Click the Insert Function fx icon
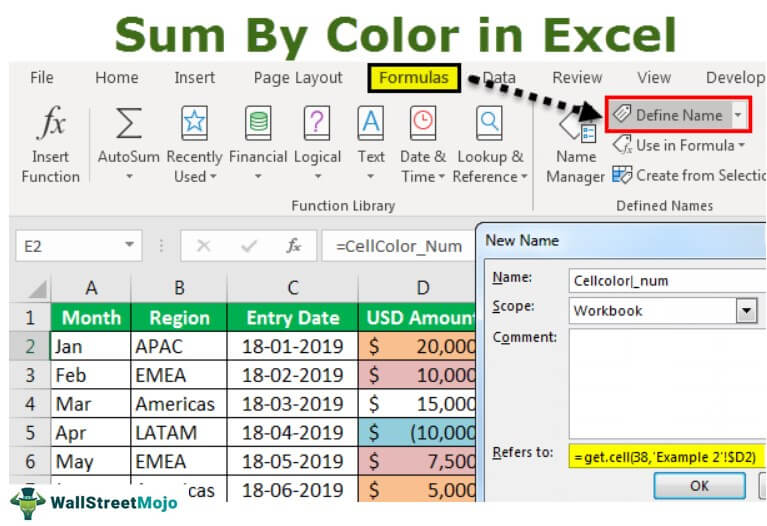This screenshot has height=526, width=767. point(51,124)
